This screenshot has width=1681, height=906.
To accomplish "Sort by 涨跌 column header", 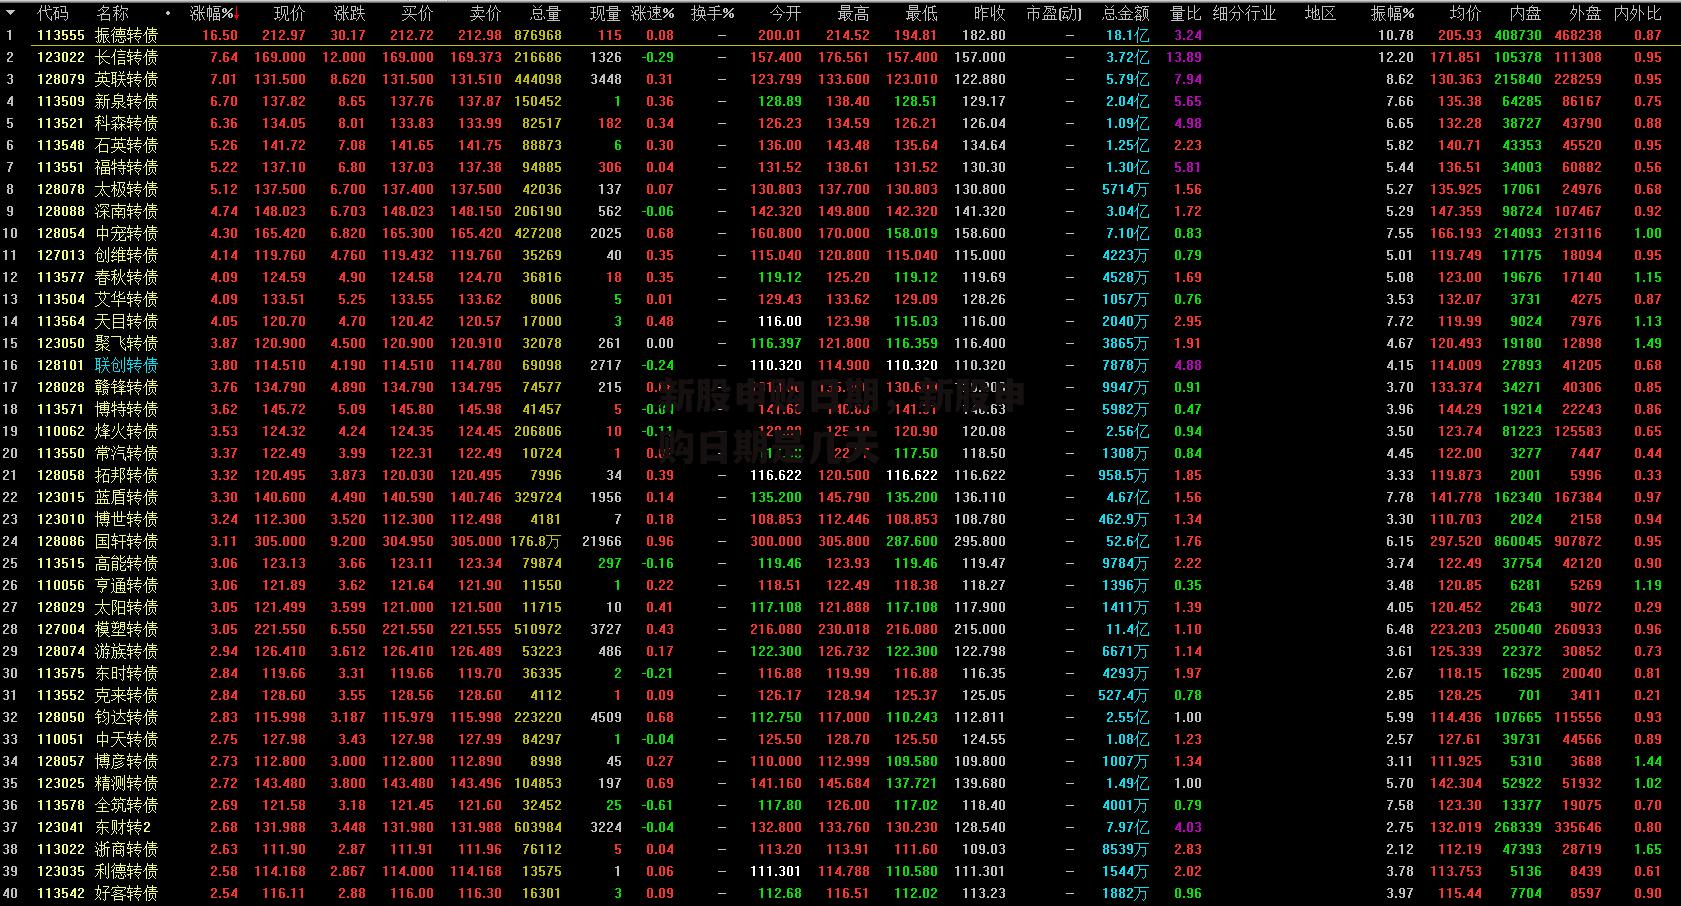I will tap(349, 13).
